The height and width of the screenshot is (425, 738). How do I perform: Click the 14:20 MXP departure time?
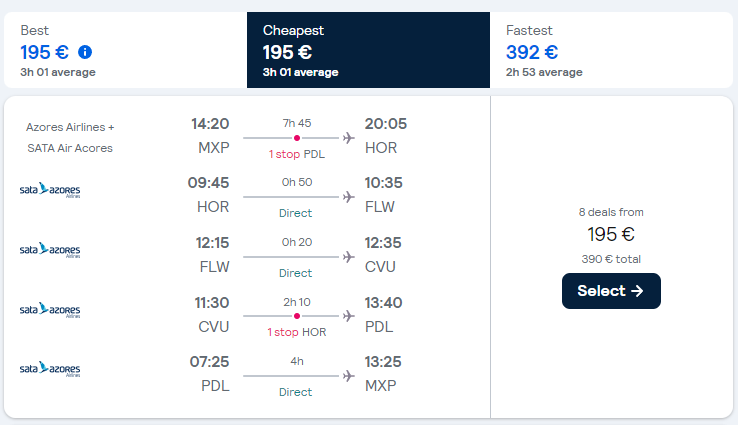[x=210, y=124]
